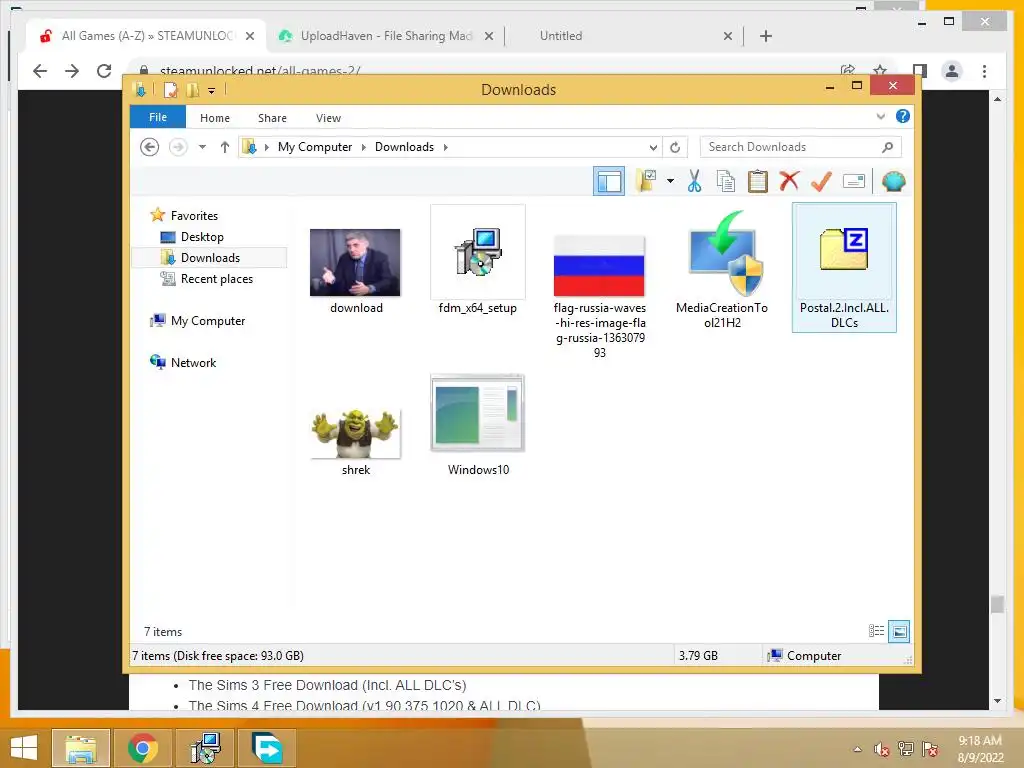The width and height of the screenshot is (1024, 768).
Task: Expand the ribbon with the chevron
Action: [880, 116]
